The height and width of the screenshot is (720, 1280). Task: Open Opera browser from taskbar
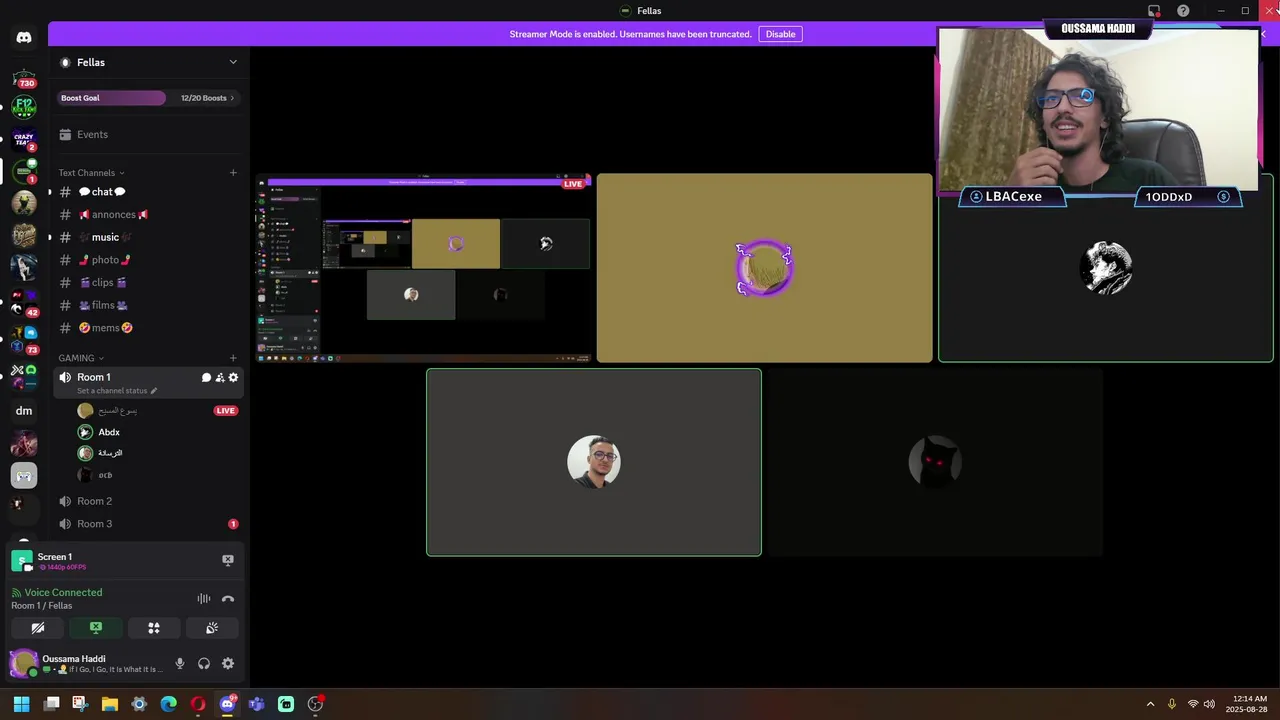pos(198,704)
